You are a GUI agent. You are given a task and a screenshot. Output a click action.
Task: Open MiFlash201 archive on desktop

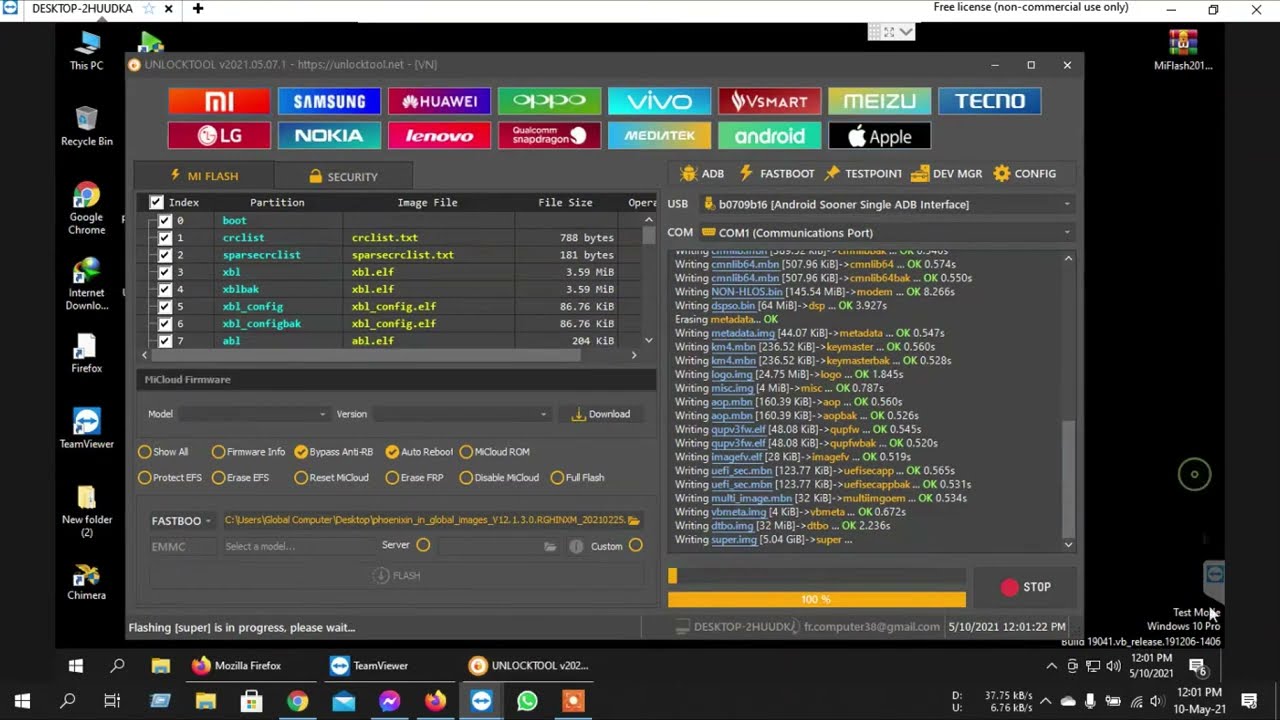click(x=1183, y=50)
